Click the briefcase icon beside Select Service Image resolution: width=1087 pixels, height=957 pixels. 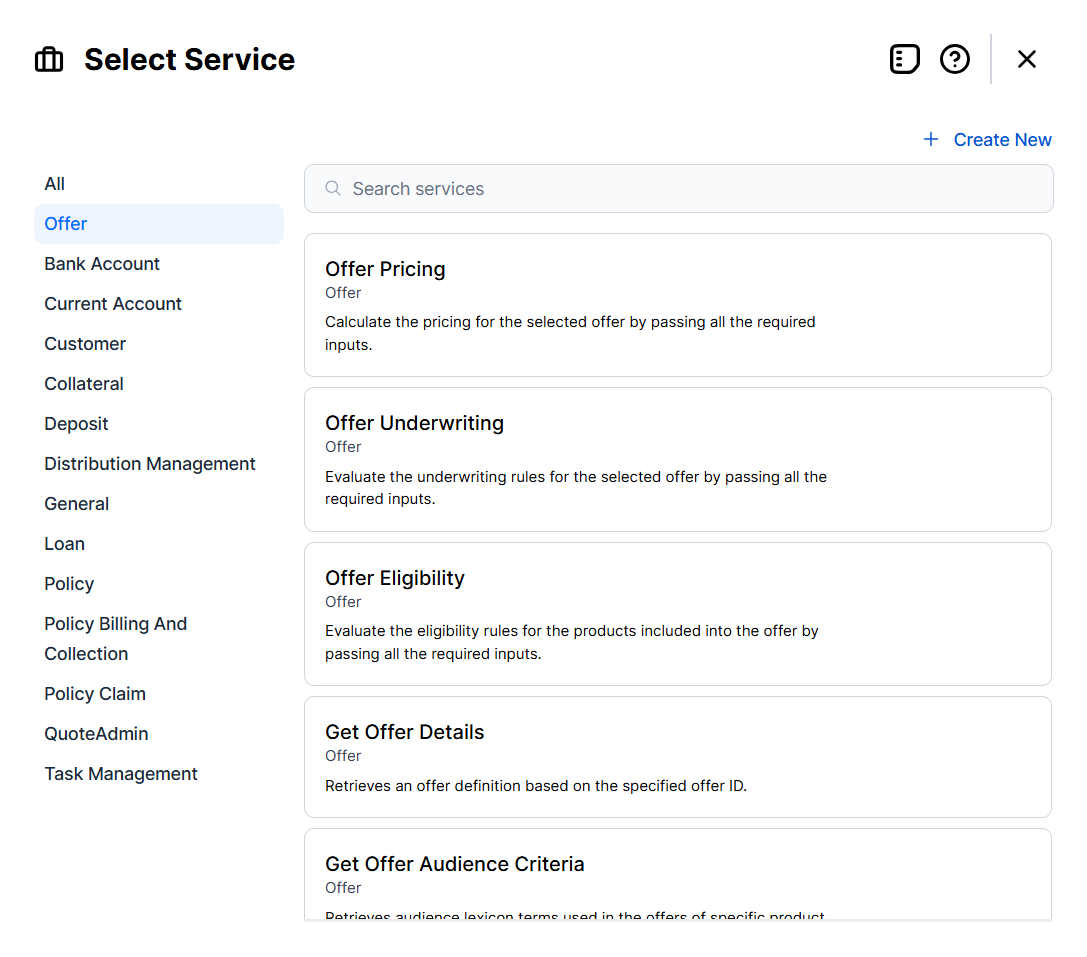[x=49, y=60]
